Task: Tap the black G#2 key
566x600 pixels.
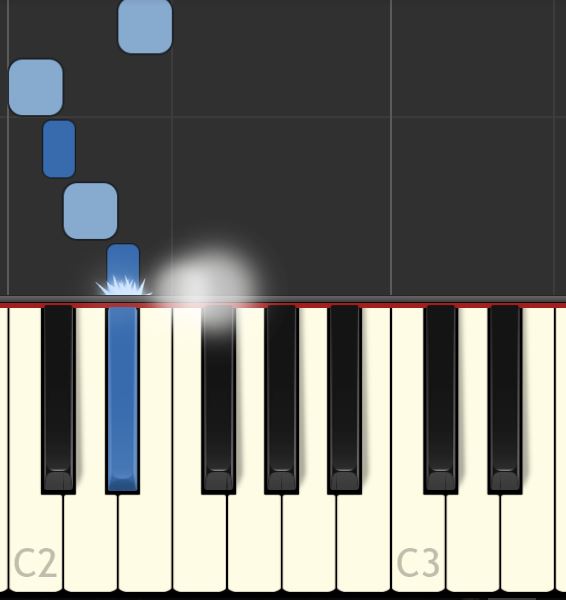Action: click(x=281, y=398)
